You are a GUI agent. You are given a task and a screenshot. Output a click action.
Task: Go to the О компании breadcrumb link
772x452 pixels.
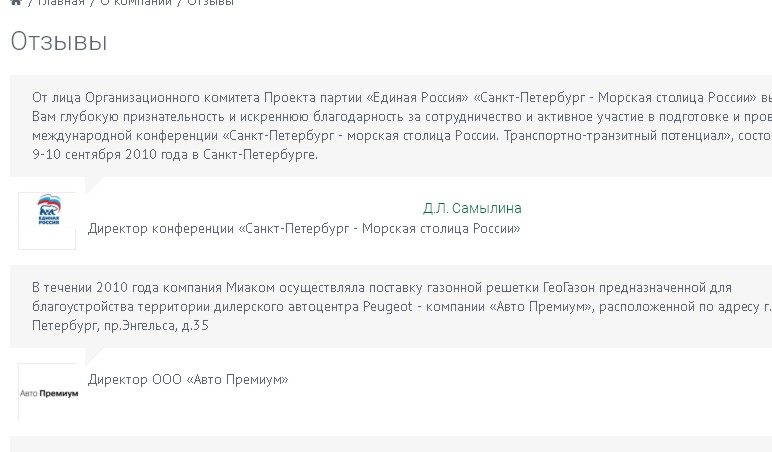(136, 2)
